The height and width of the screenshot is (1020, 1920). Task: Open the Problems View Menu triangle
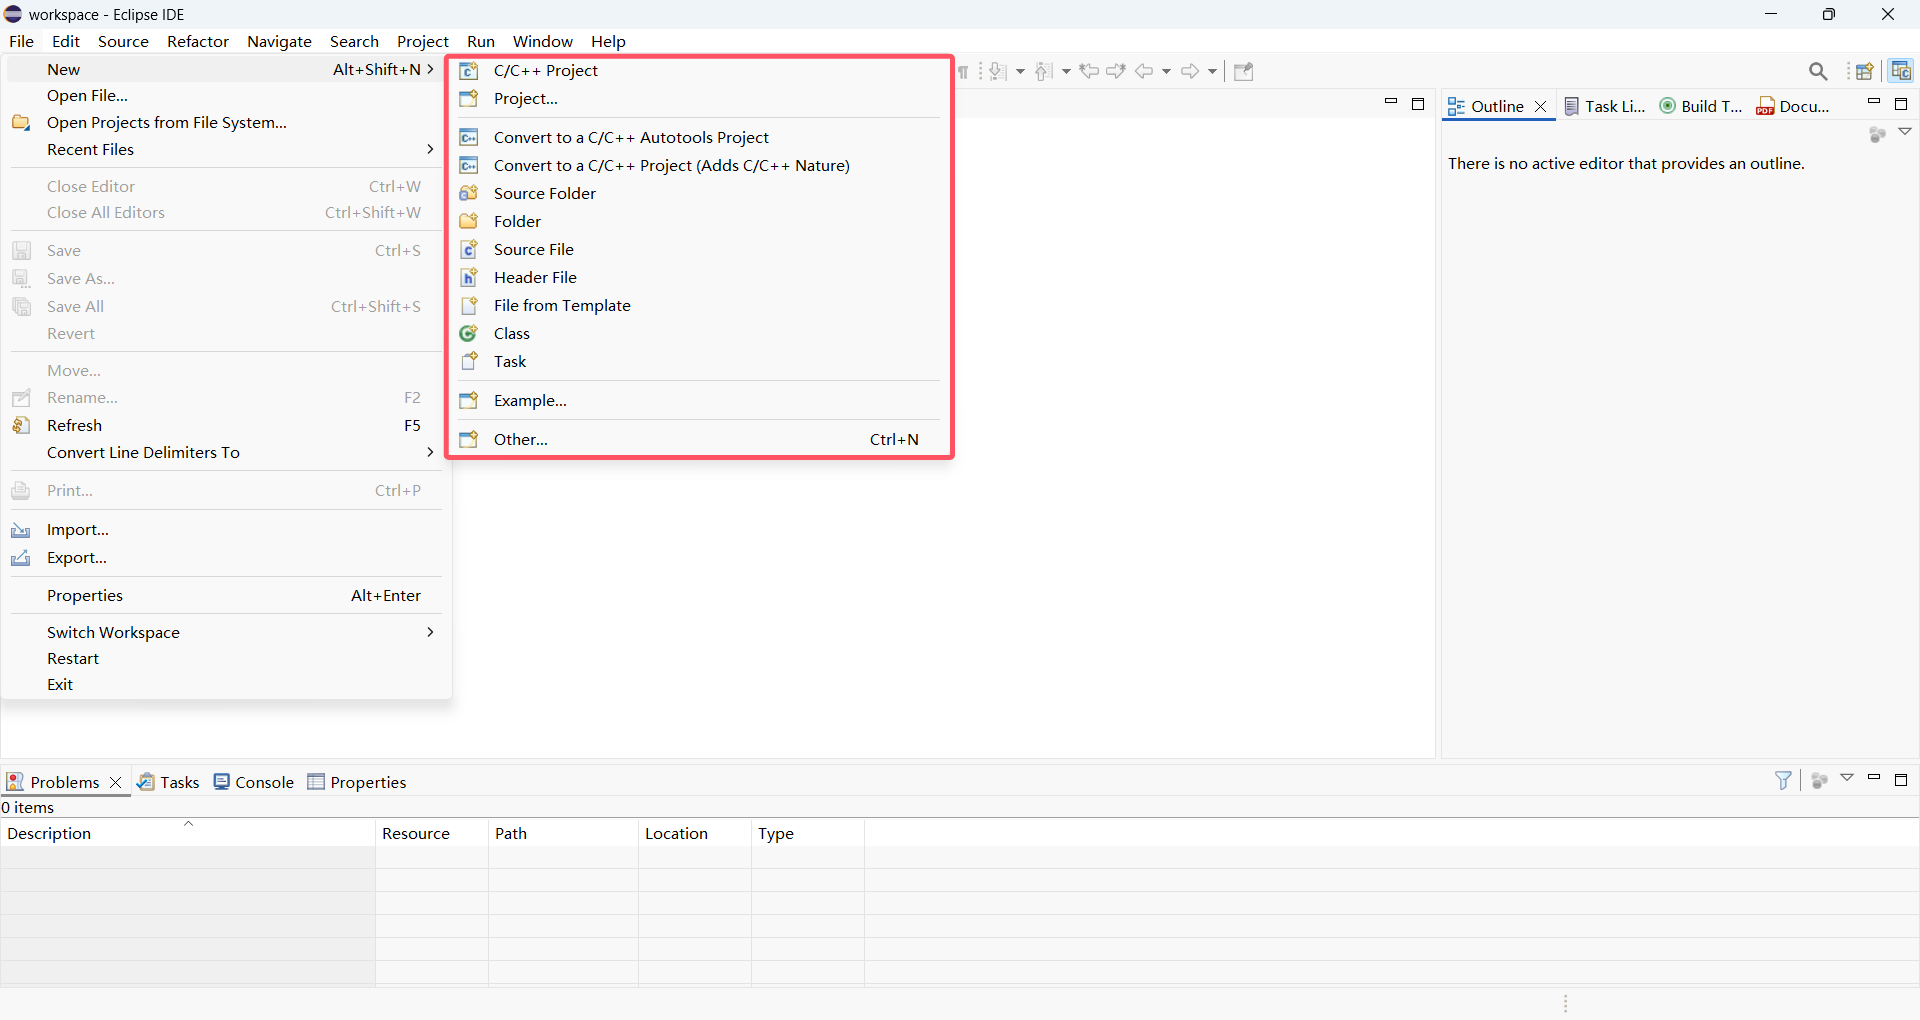point(1847,778)
